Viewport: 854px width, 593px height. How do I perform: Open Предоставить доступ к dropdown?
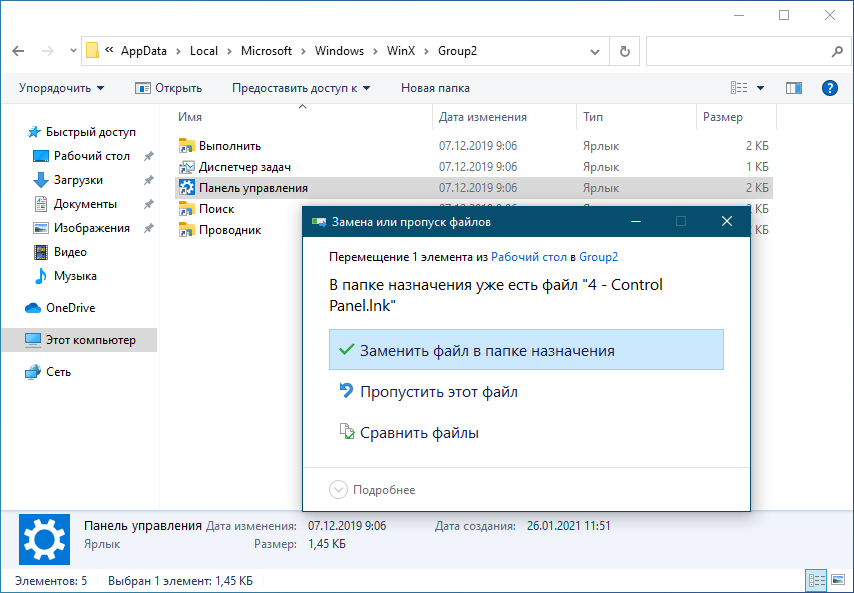click(301, 88)
